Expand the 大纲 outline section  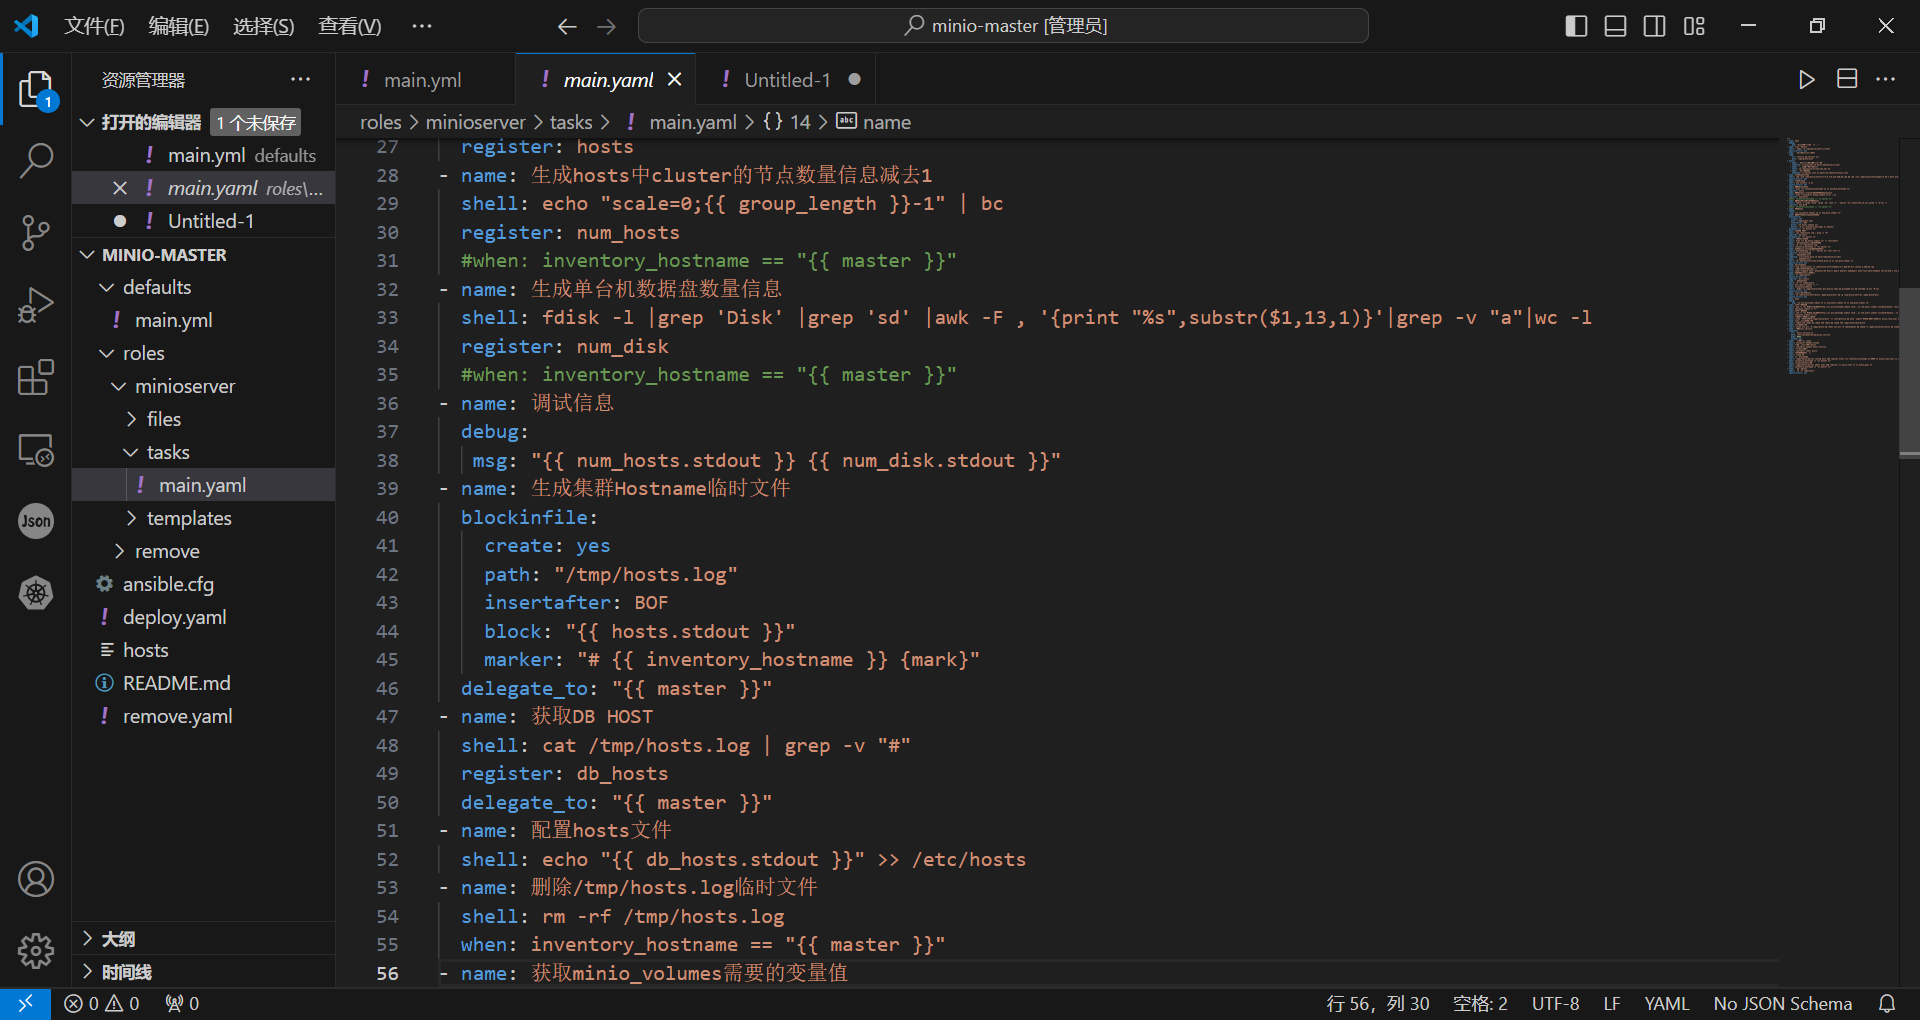point(118,939)
